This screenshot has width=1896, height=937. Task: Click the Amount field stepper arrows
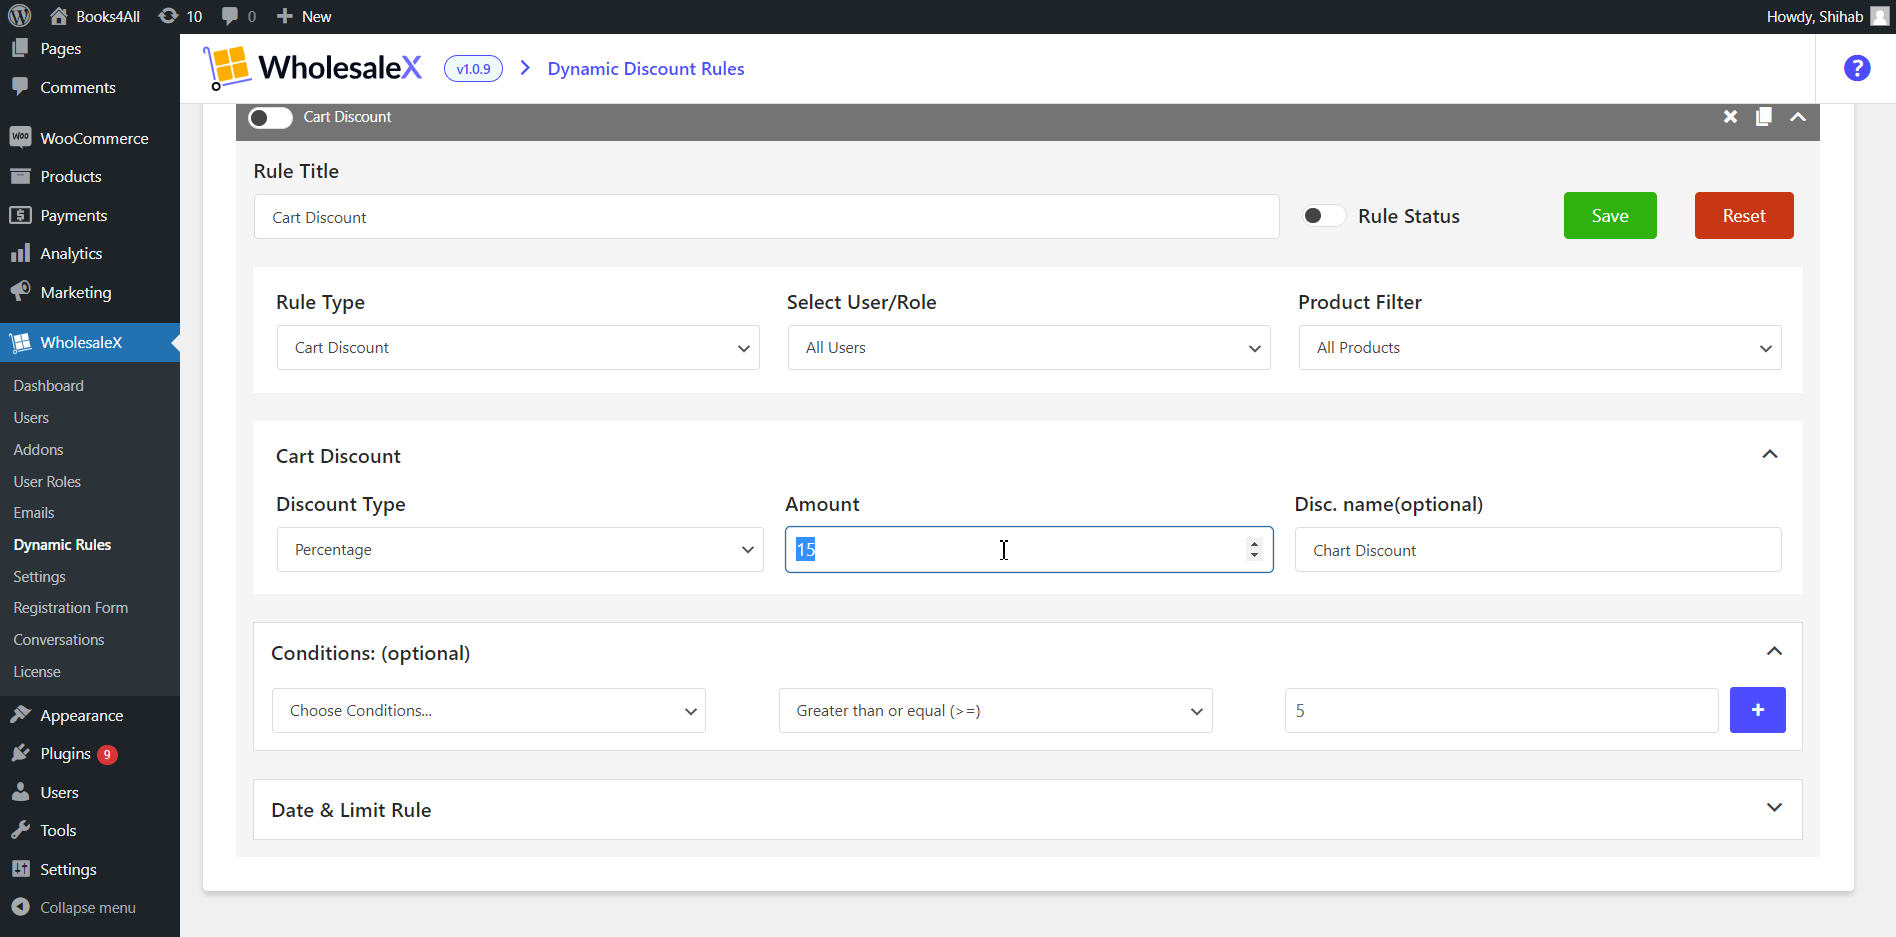point(1254,549)
